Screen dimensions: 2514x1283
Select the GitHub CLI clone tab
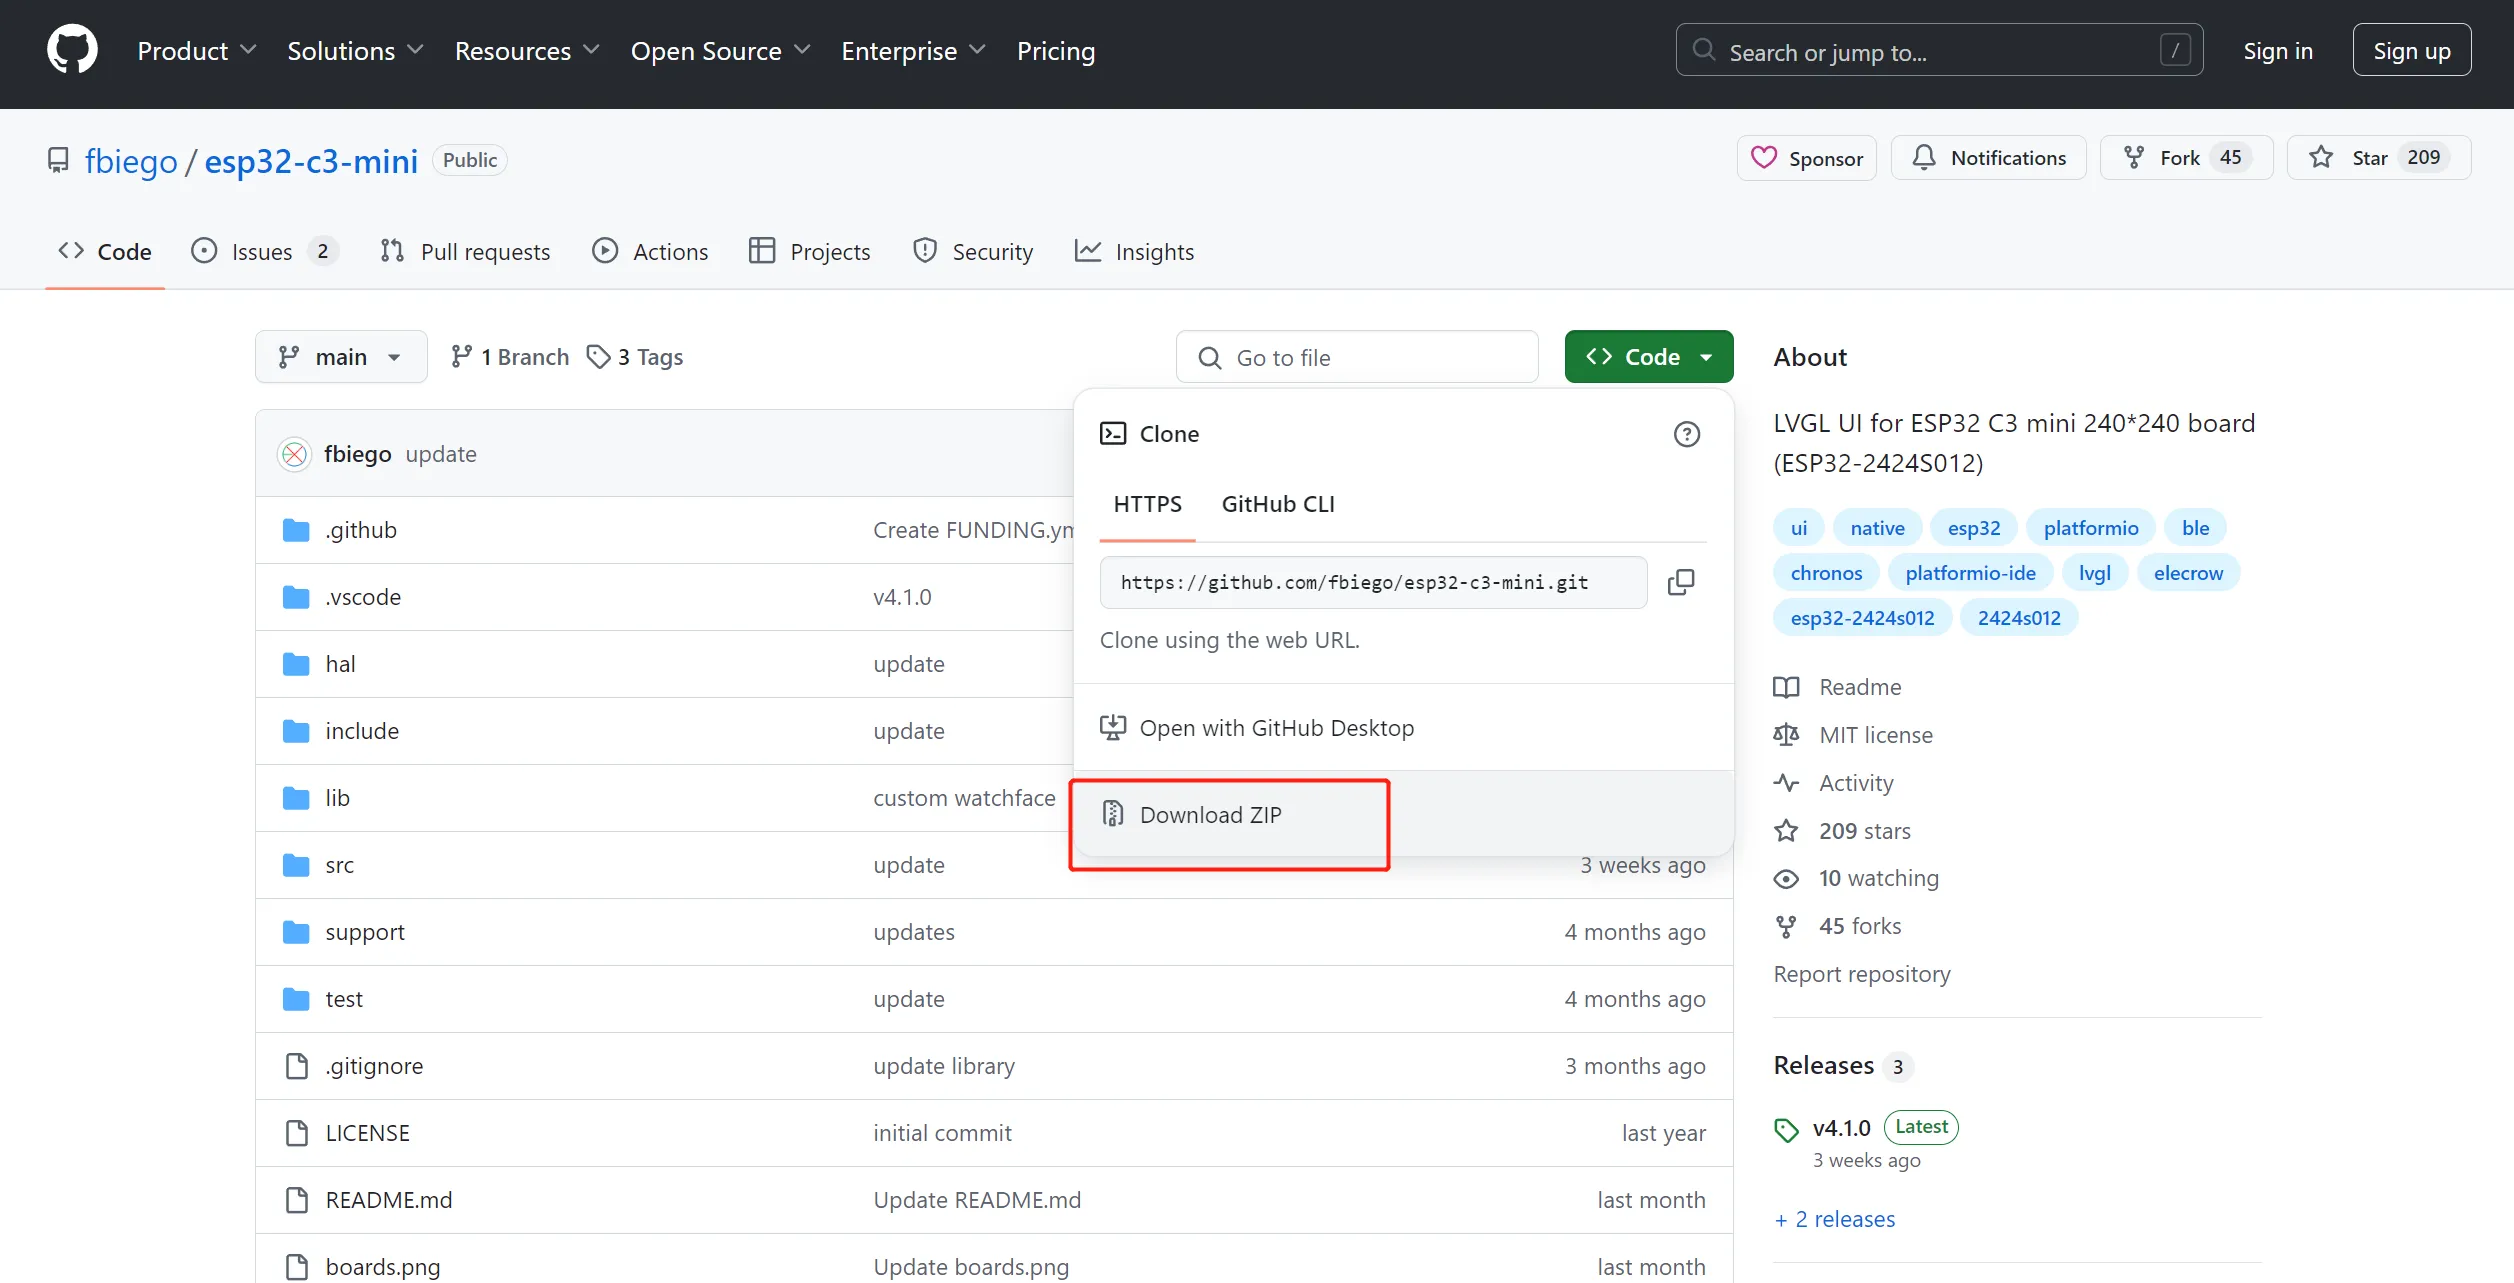pyautogui.click(x=1278, y=504)
